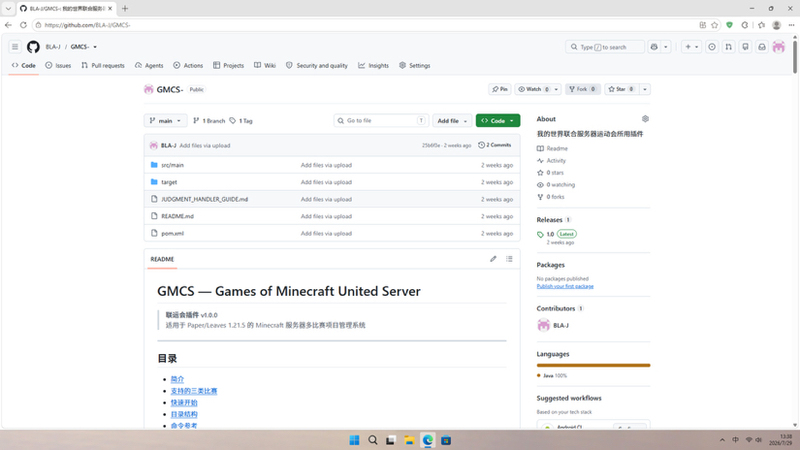This screenshot has width=800, height=450.
Task: Expand the main branch selector
Action: (165, 121)
